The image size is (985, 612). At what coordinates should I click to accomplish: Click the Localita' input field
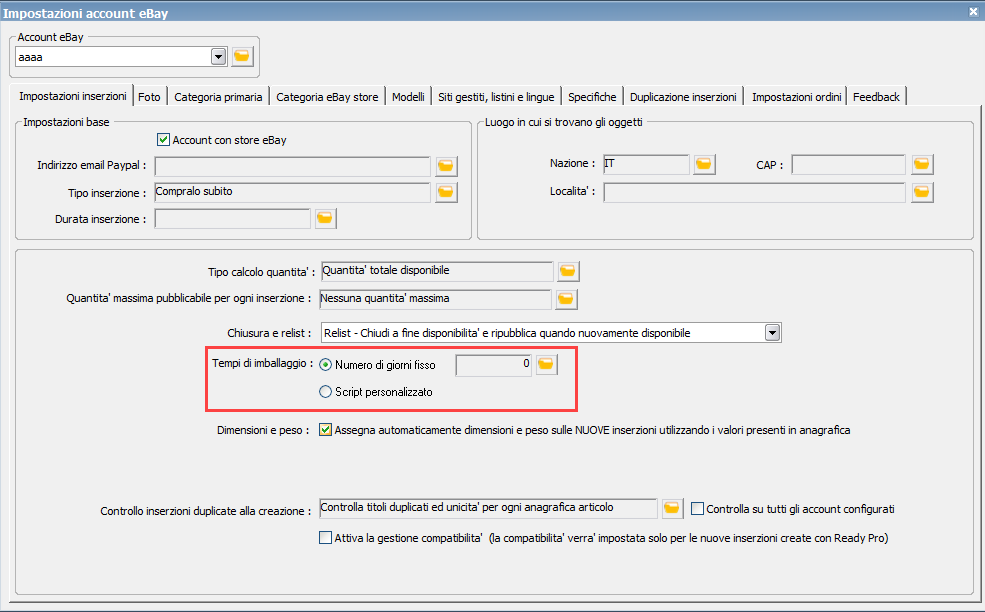(754, 192)
